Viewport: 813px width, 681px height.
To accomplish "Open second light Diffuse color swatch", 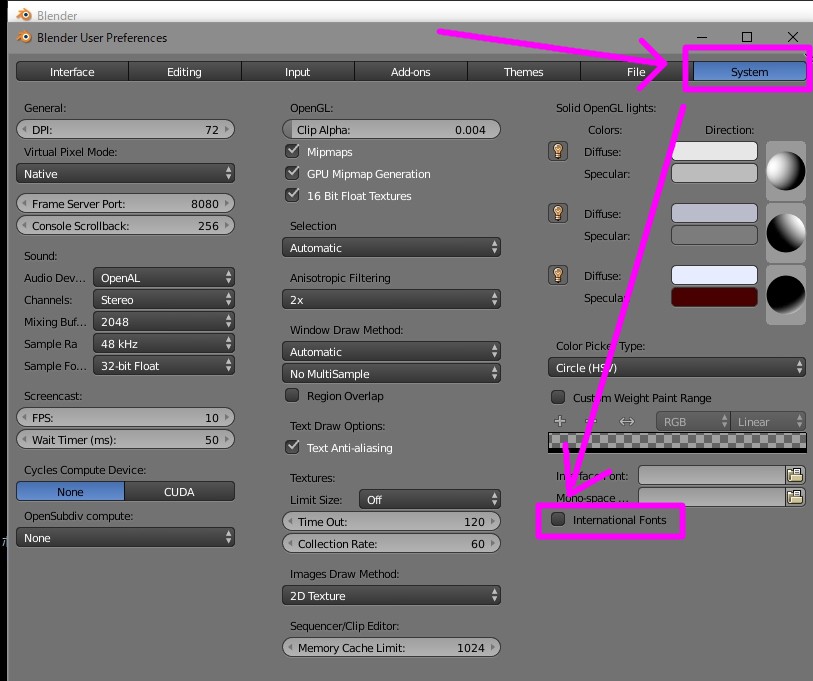I will (x=714, y=213).
